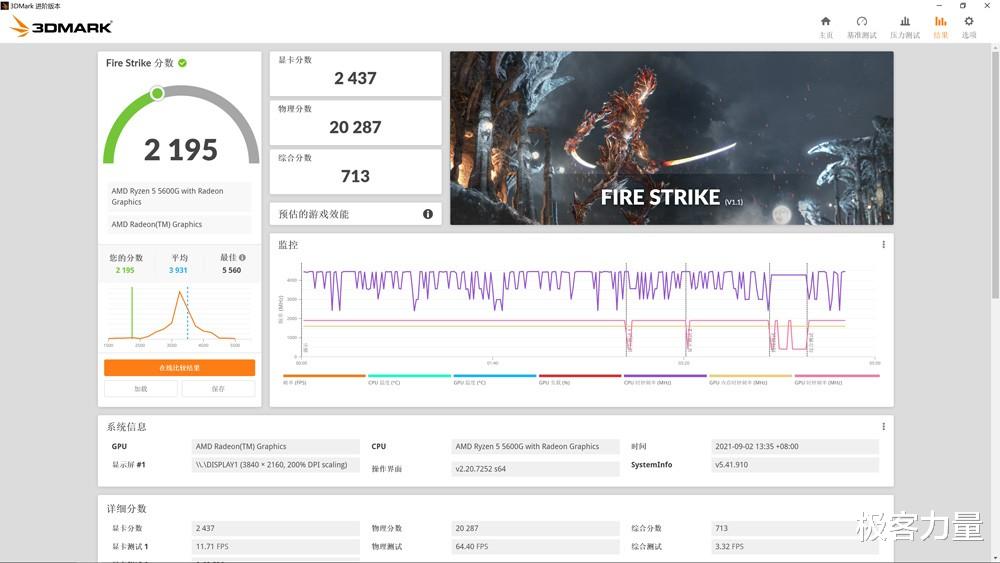Click the 详细分数 物理分数 value 20 287
The width and height of the screenshot is (1000, 563).
tap(535, 528)
